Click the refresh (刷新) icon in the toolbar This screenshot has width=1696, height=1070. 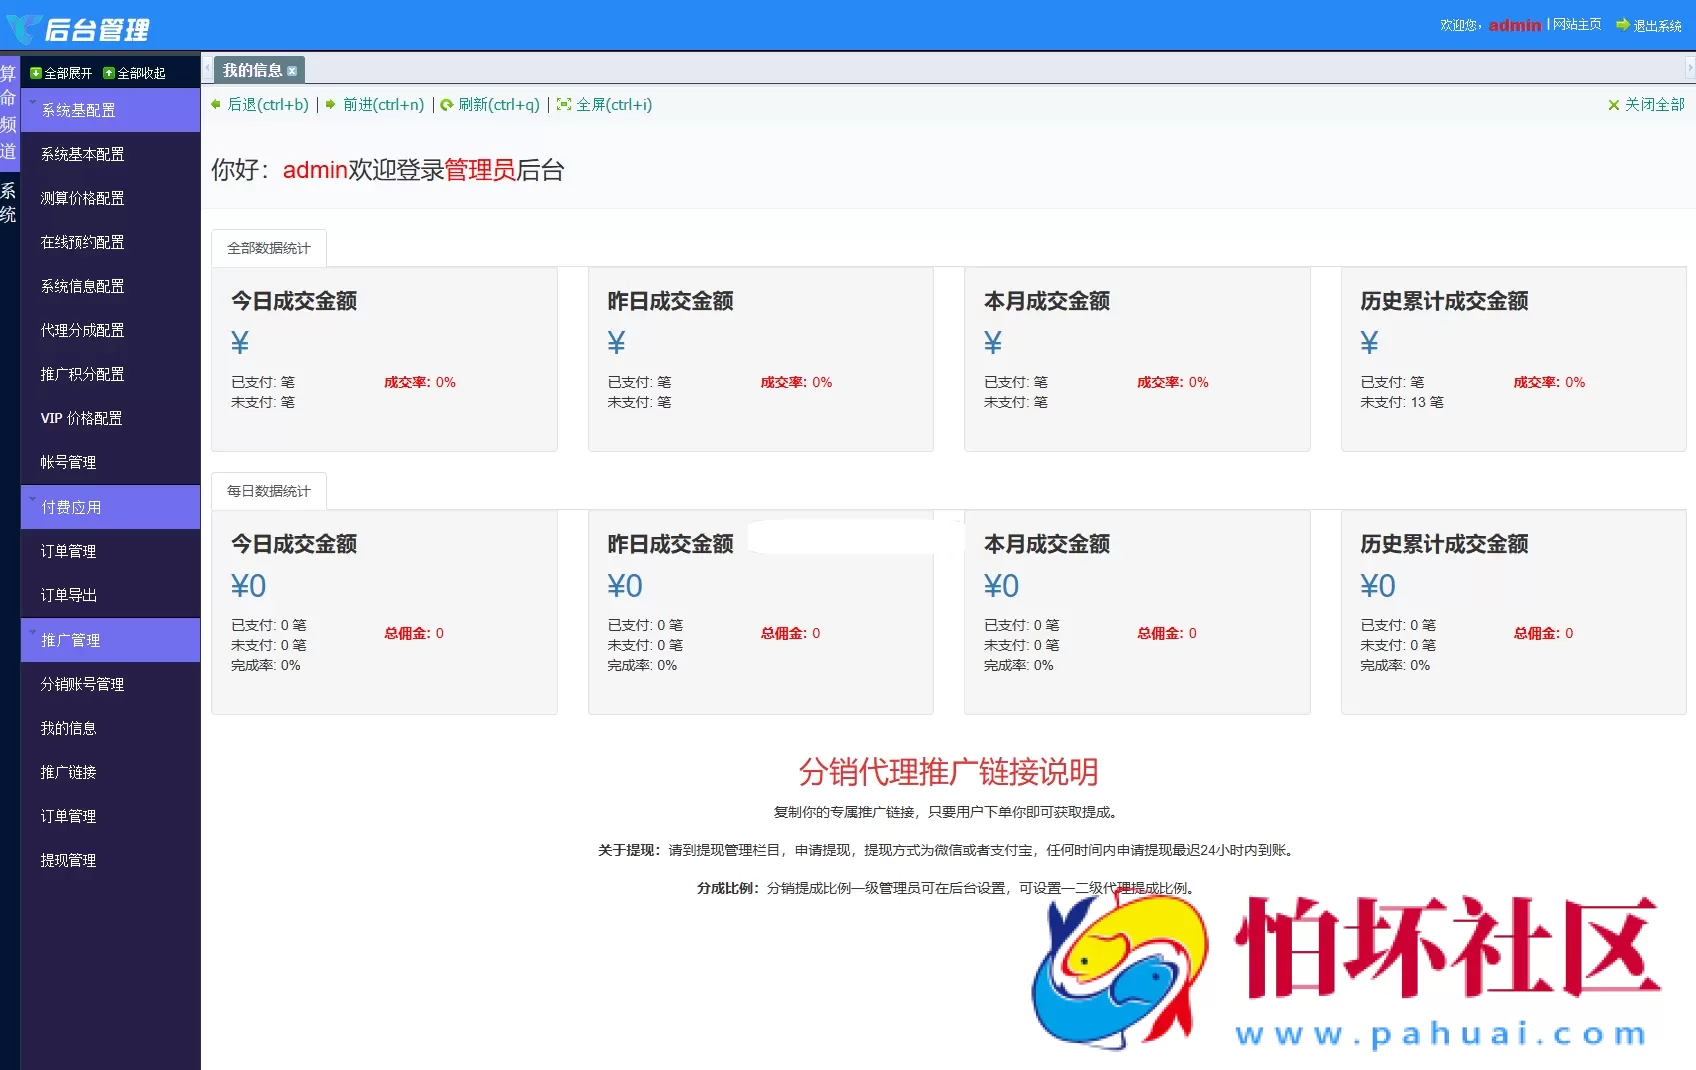447,104
